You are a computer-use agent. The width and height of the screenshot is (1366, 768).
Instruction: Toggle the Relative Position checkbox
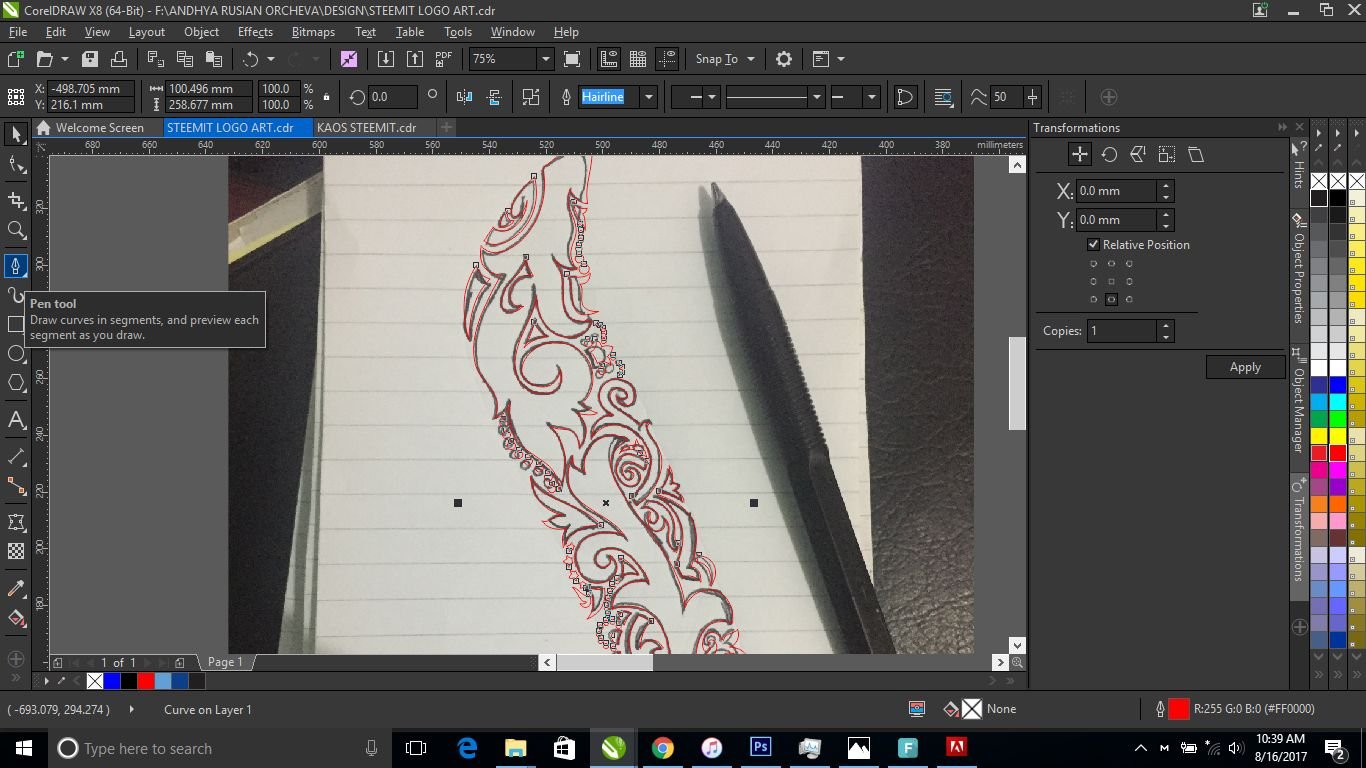click(1093, 244)
